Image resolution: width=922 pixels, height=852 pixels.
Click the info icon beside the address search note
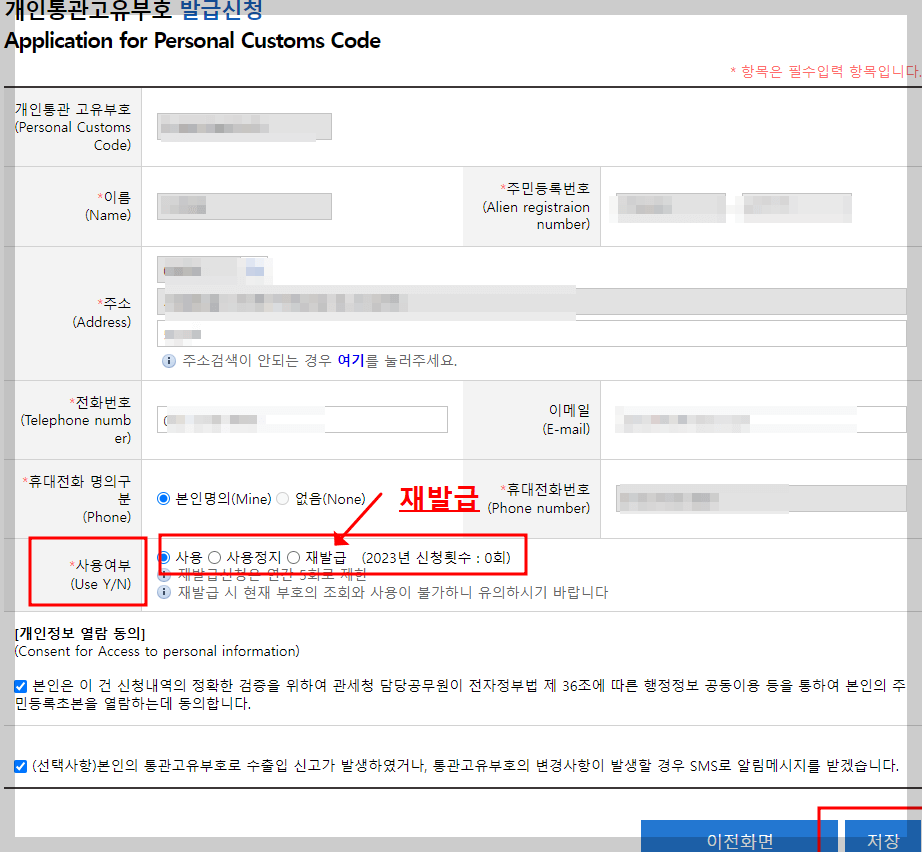click(168, 360)
